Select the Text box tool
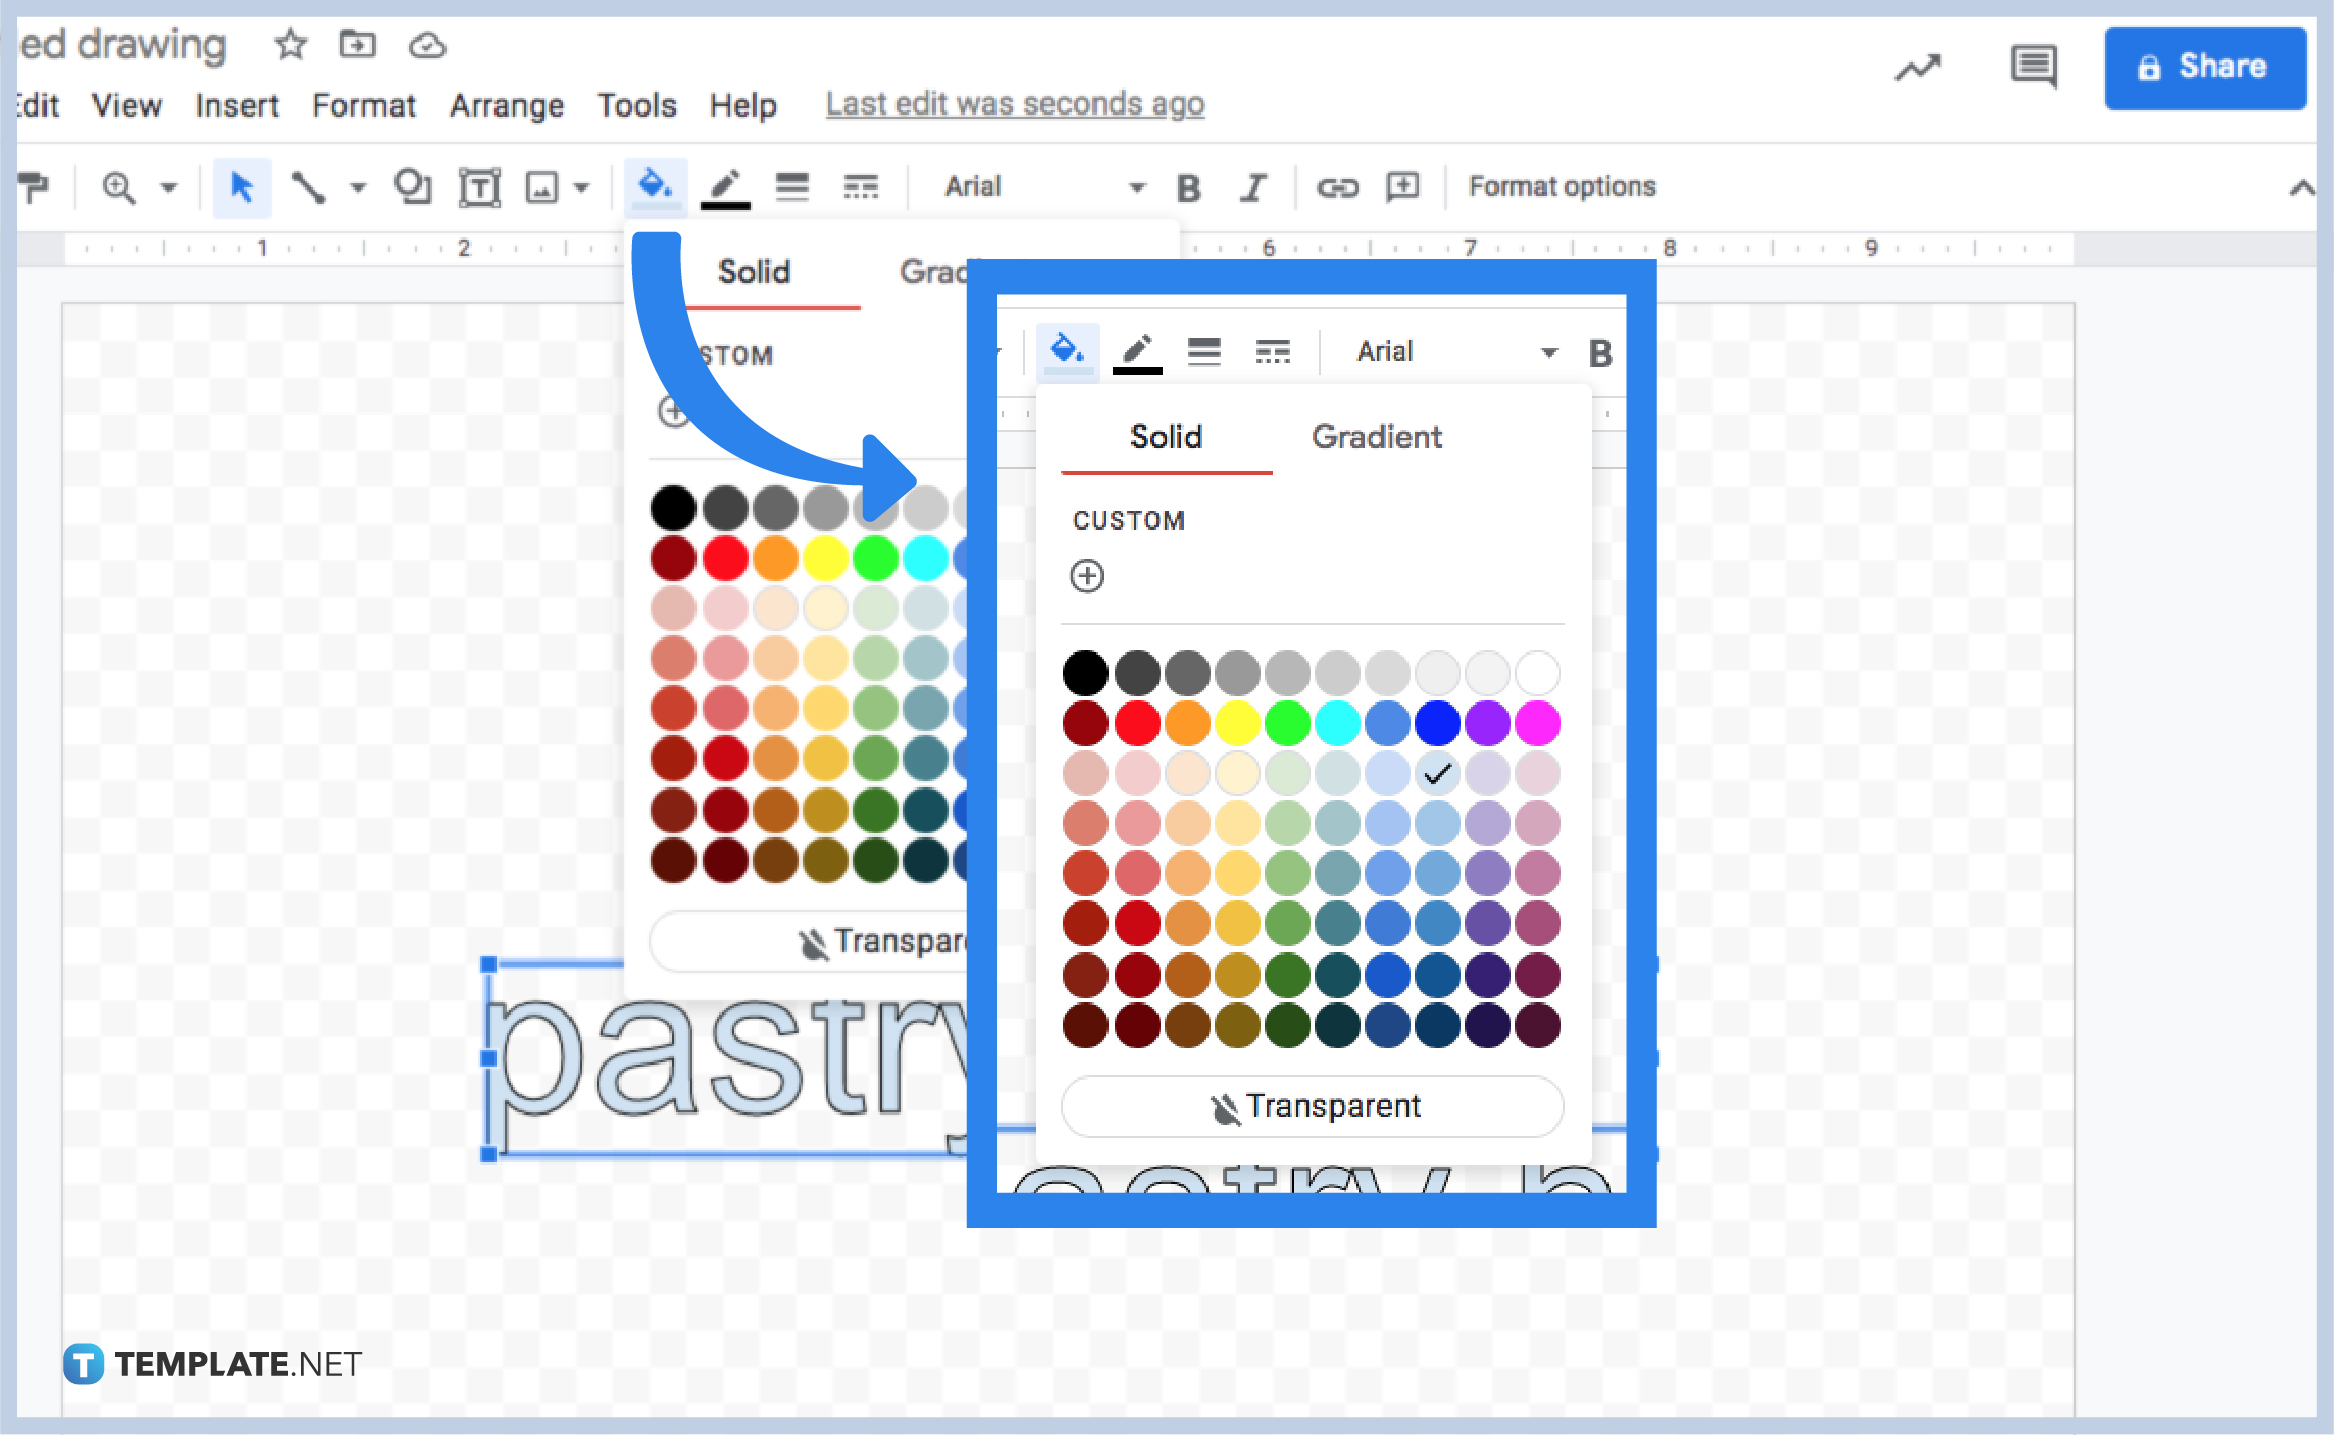This screenshot has width=2334, height=1435. coord(480,186)
